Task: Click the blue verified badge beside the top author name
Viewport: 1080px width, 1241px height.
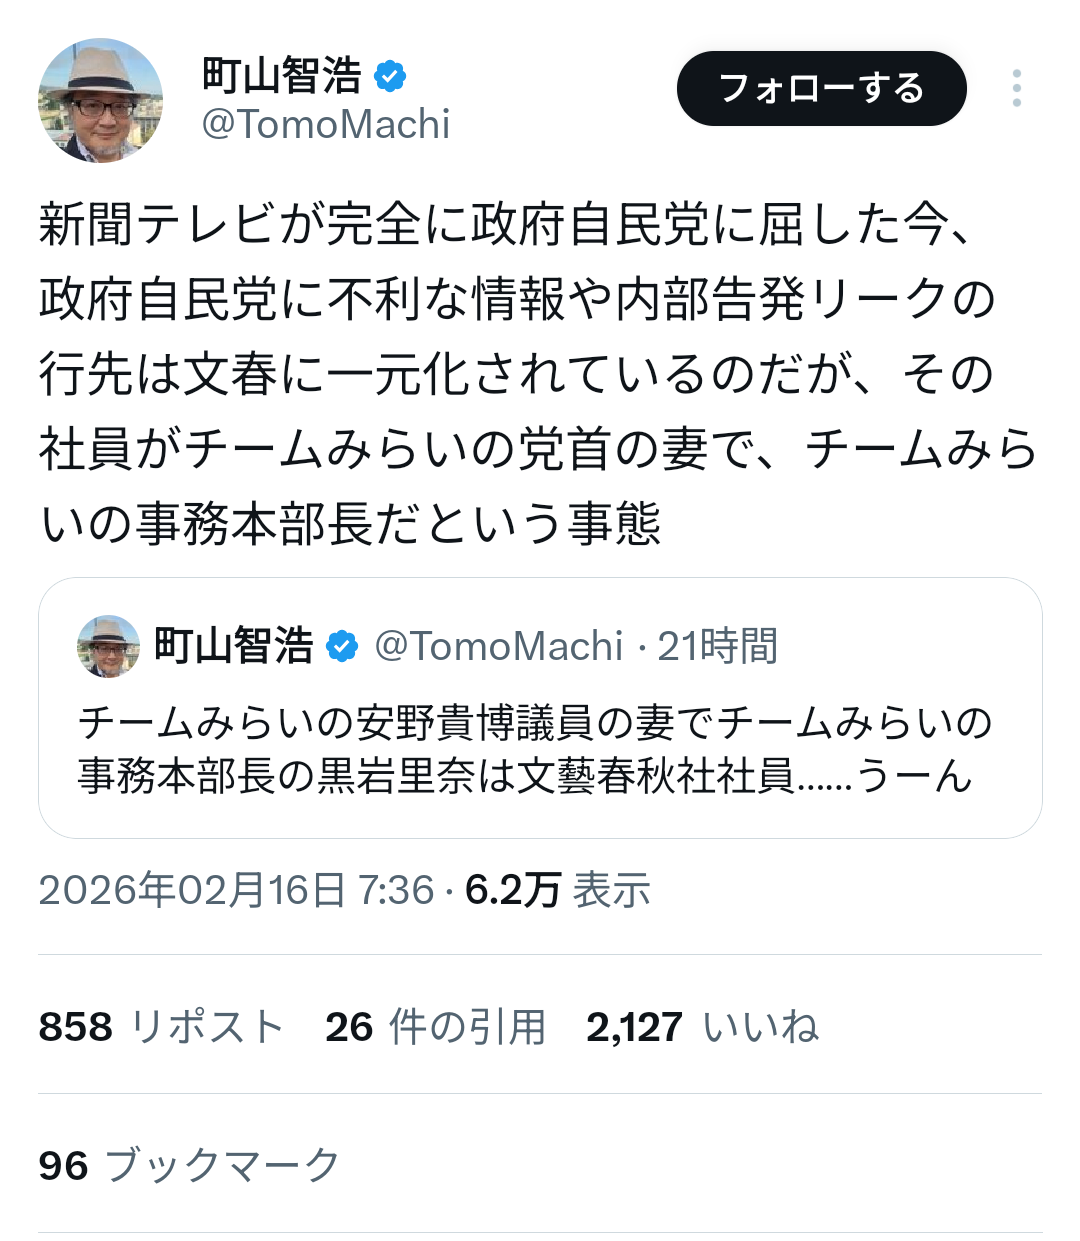Action: pyautogui.click(x=389, y=76)
